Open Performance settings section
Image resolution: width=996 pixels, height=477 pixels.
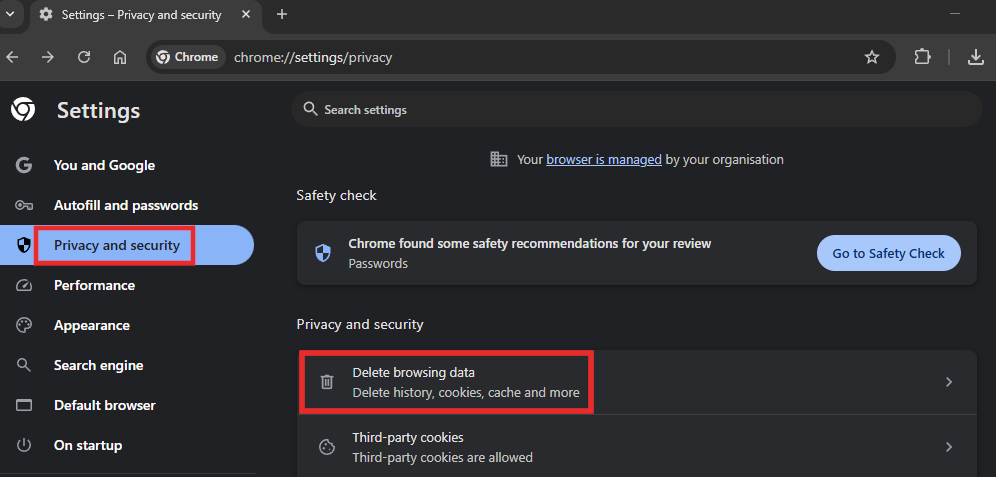(x=127, y=285)
